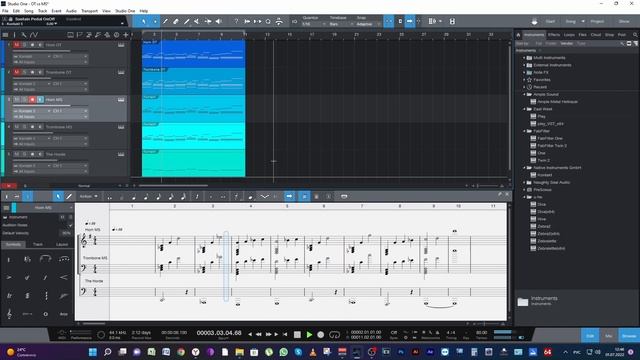The height and width of the screenshot is (360, 640).
Task: Switch to the Track tab in score editor
Action: click(x=38, y=244)
